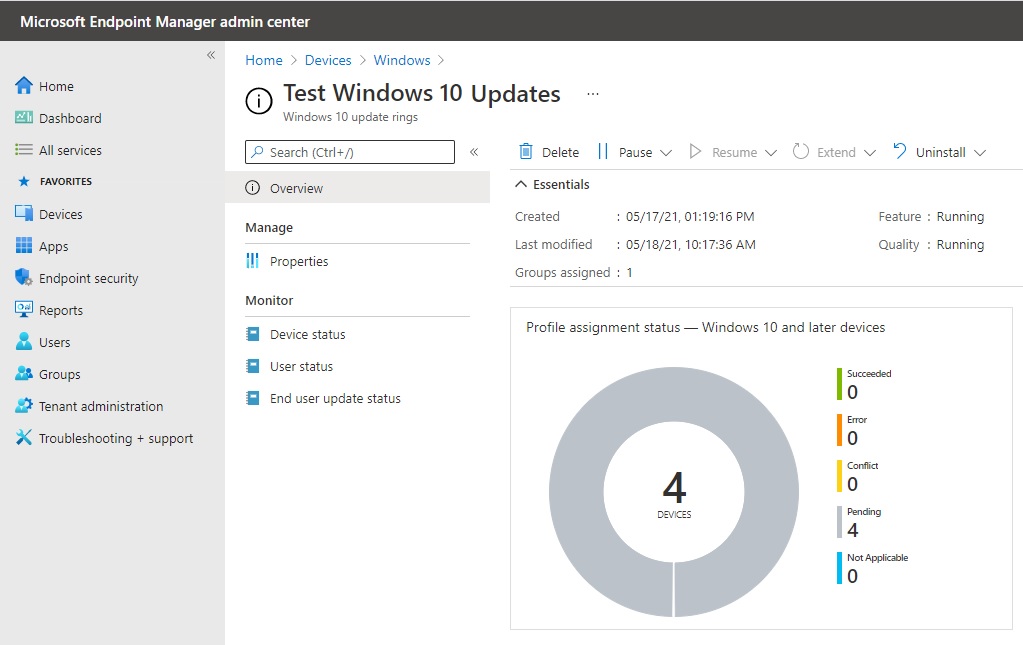
Task: Click the Home house icon in sidebar
Action: pos(24,85)
